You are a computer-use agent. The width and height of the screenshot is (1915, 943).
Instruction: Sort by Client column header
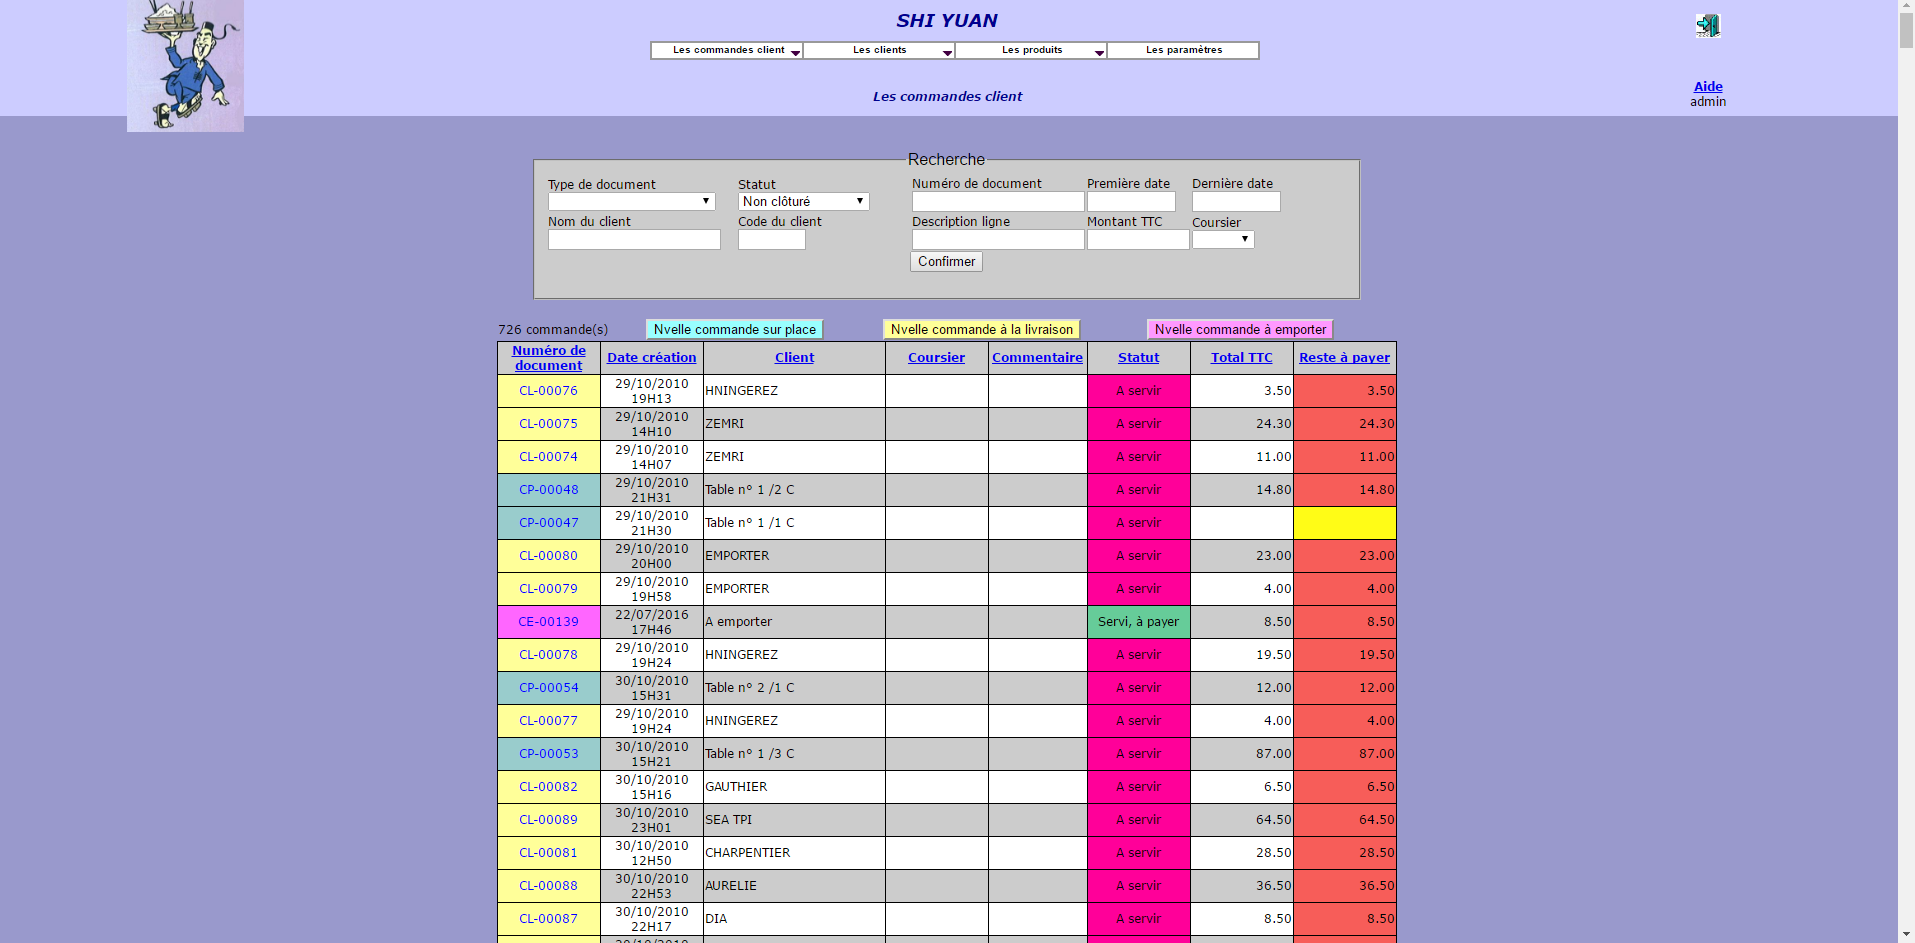tap(794, 358)
